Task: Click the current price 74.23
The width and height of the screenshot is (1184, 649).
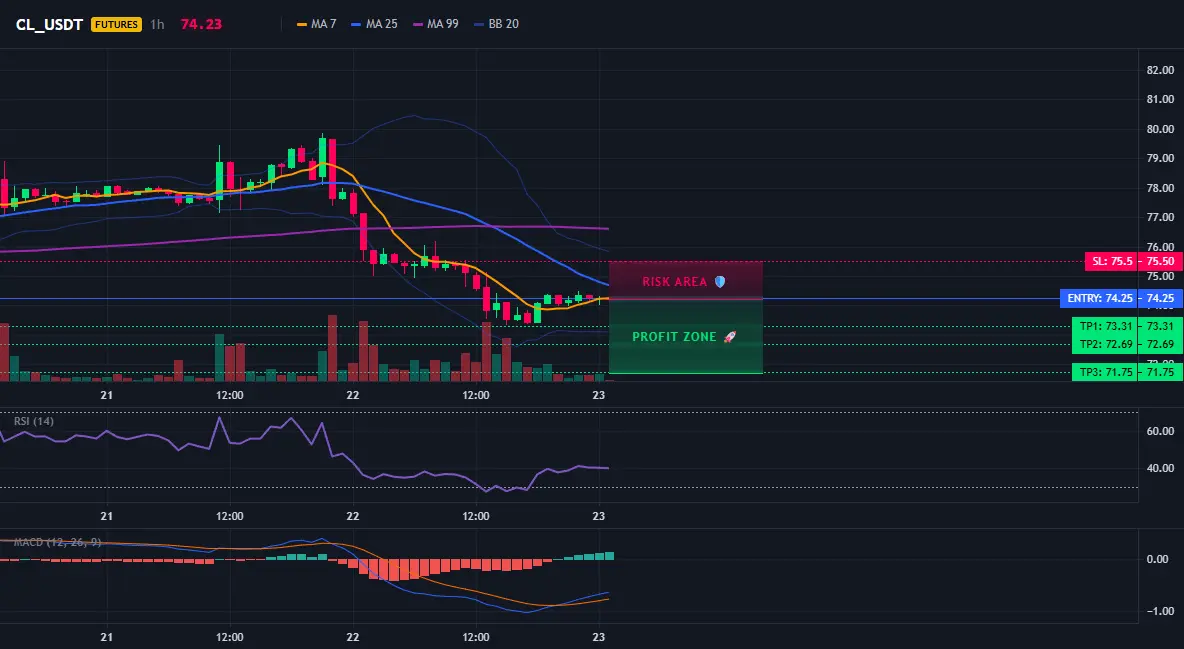Action: (201, 24)
